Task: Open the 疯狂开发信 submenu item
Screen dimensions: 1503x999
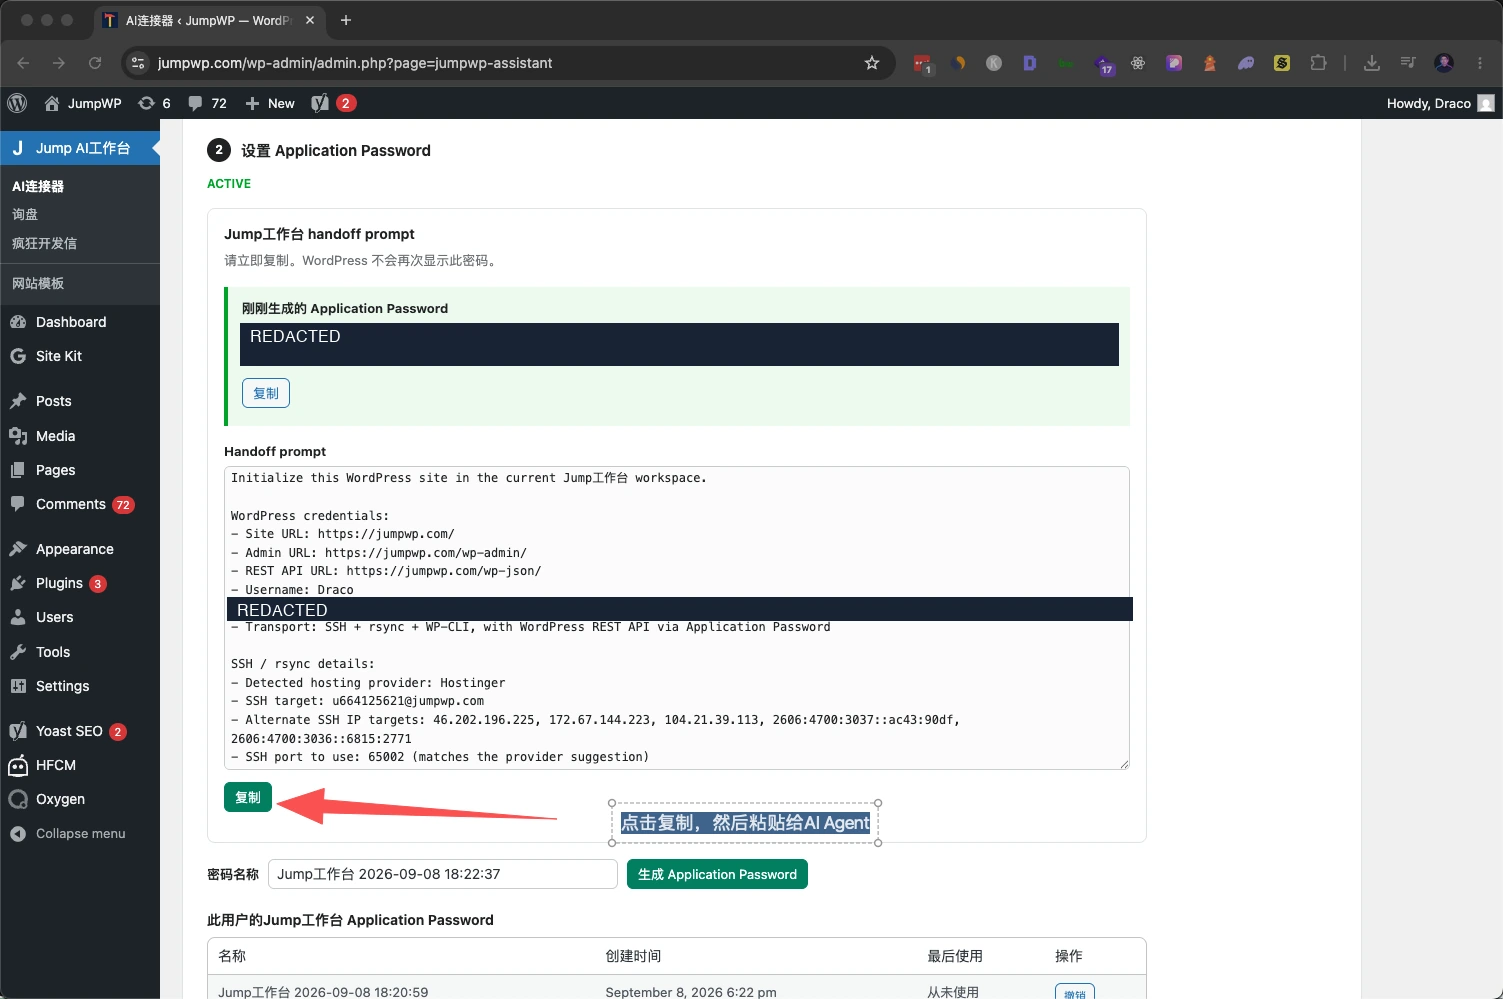Action: tap(44, 243)
